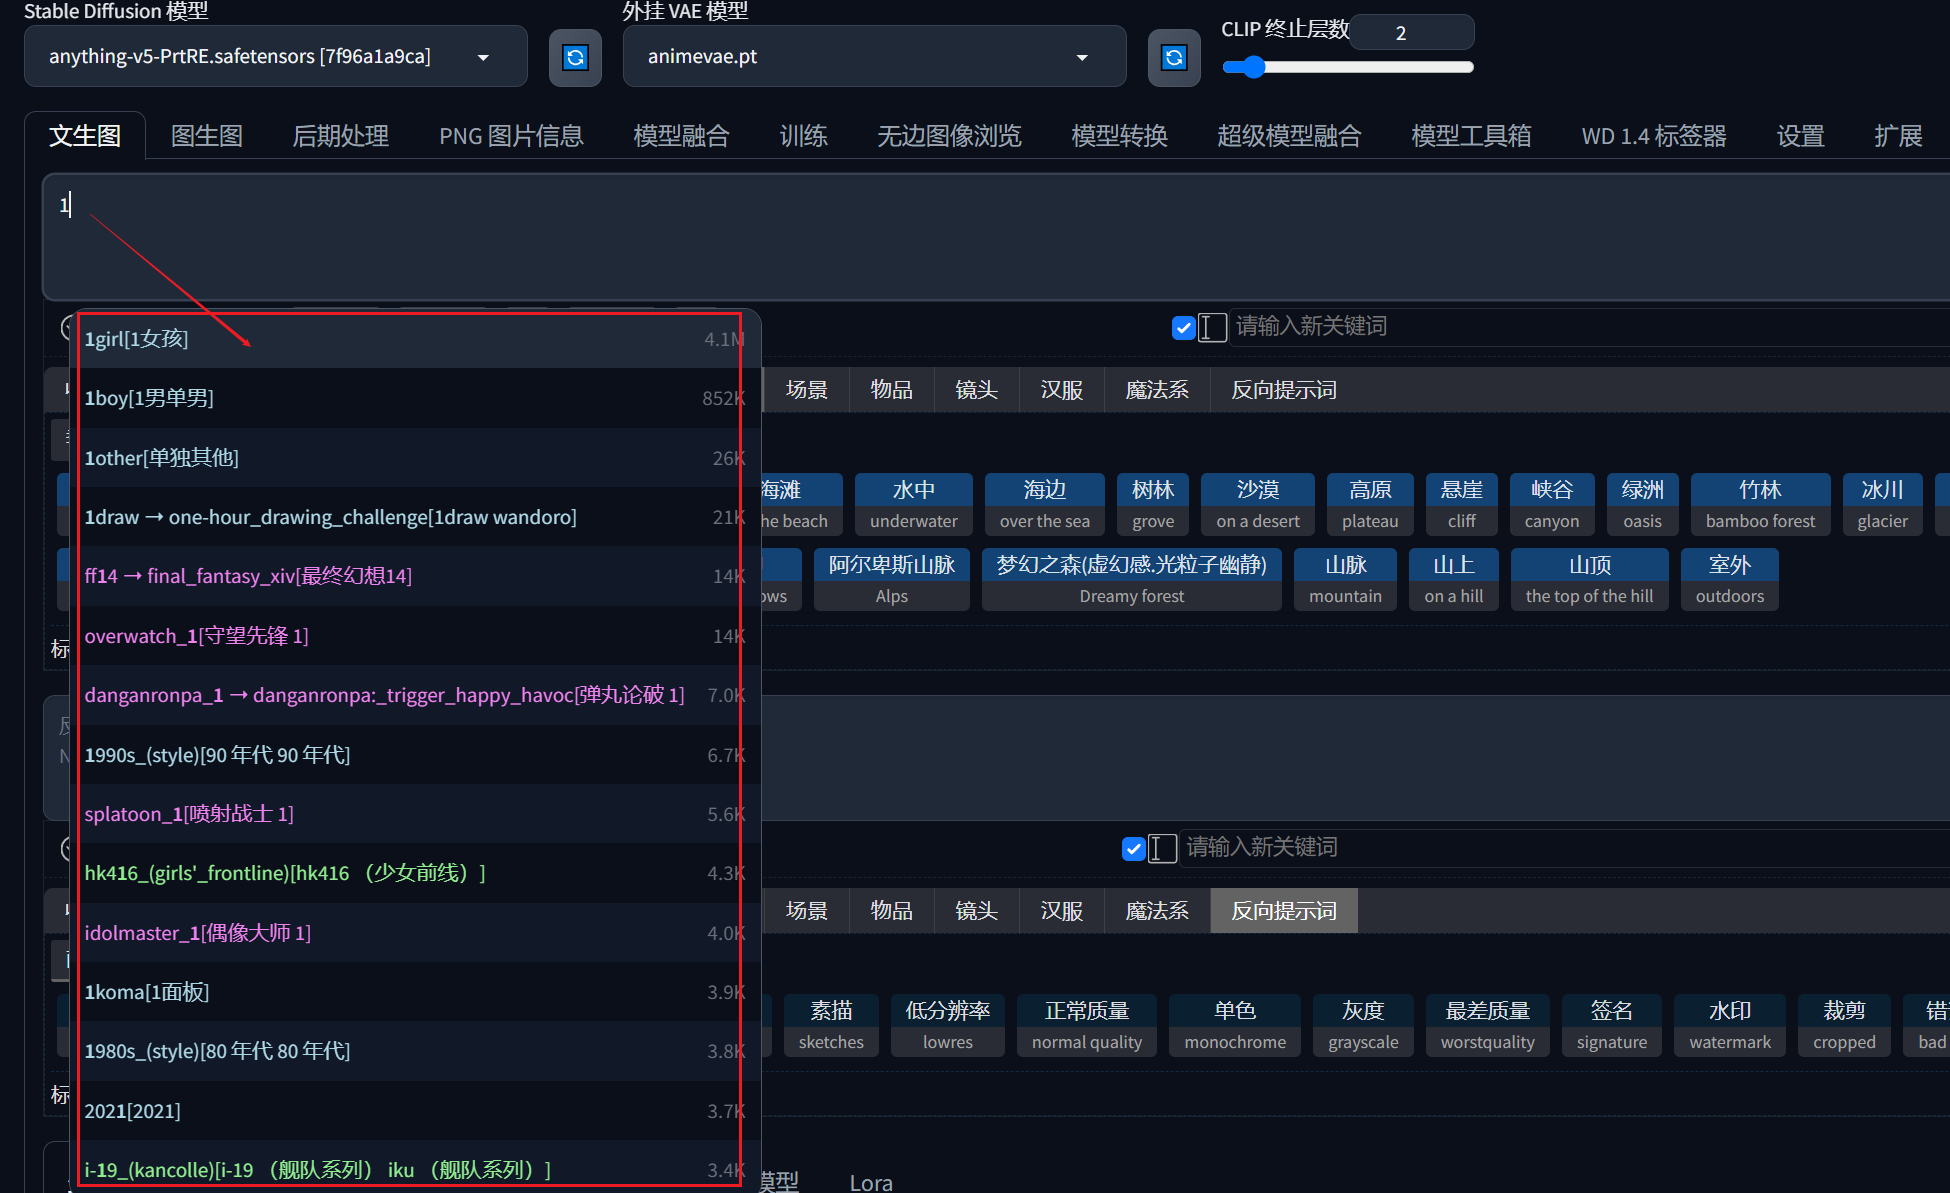Screen dimensions: 1950x1193
Task: Add the 沙漠 on a desert tag
Action: tap(1258, 504)
